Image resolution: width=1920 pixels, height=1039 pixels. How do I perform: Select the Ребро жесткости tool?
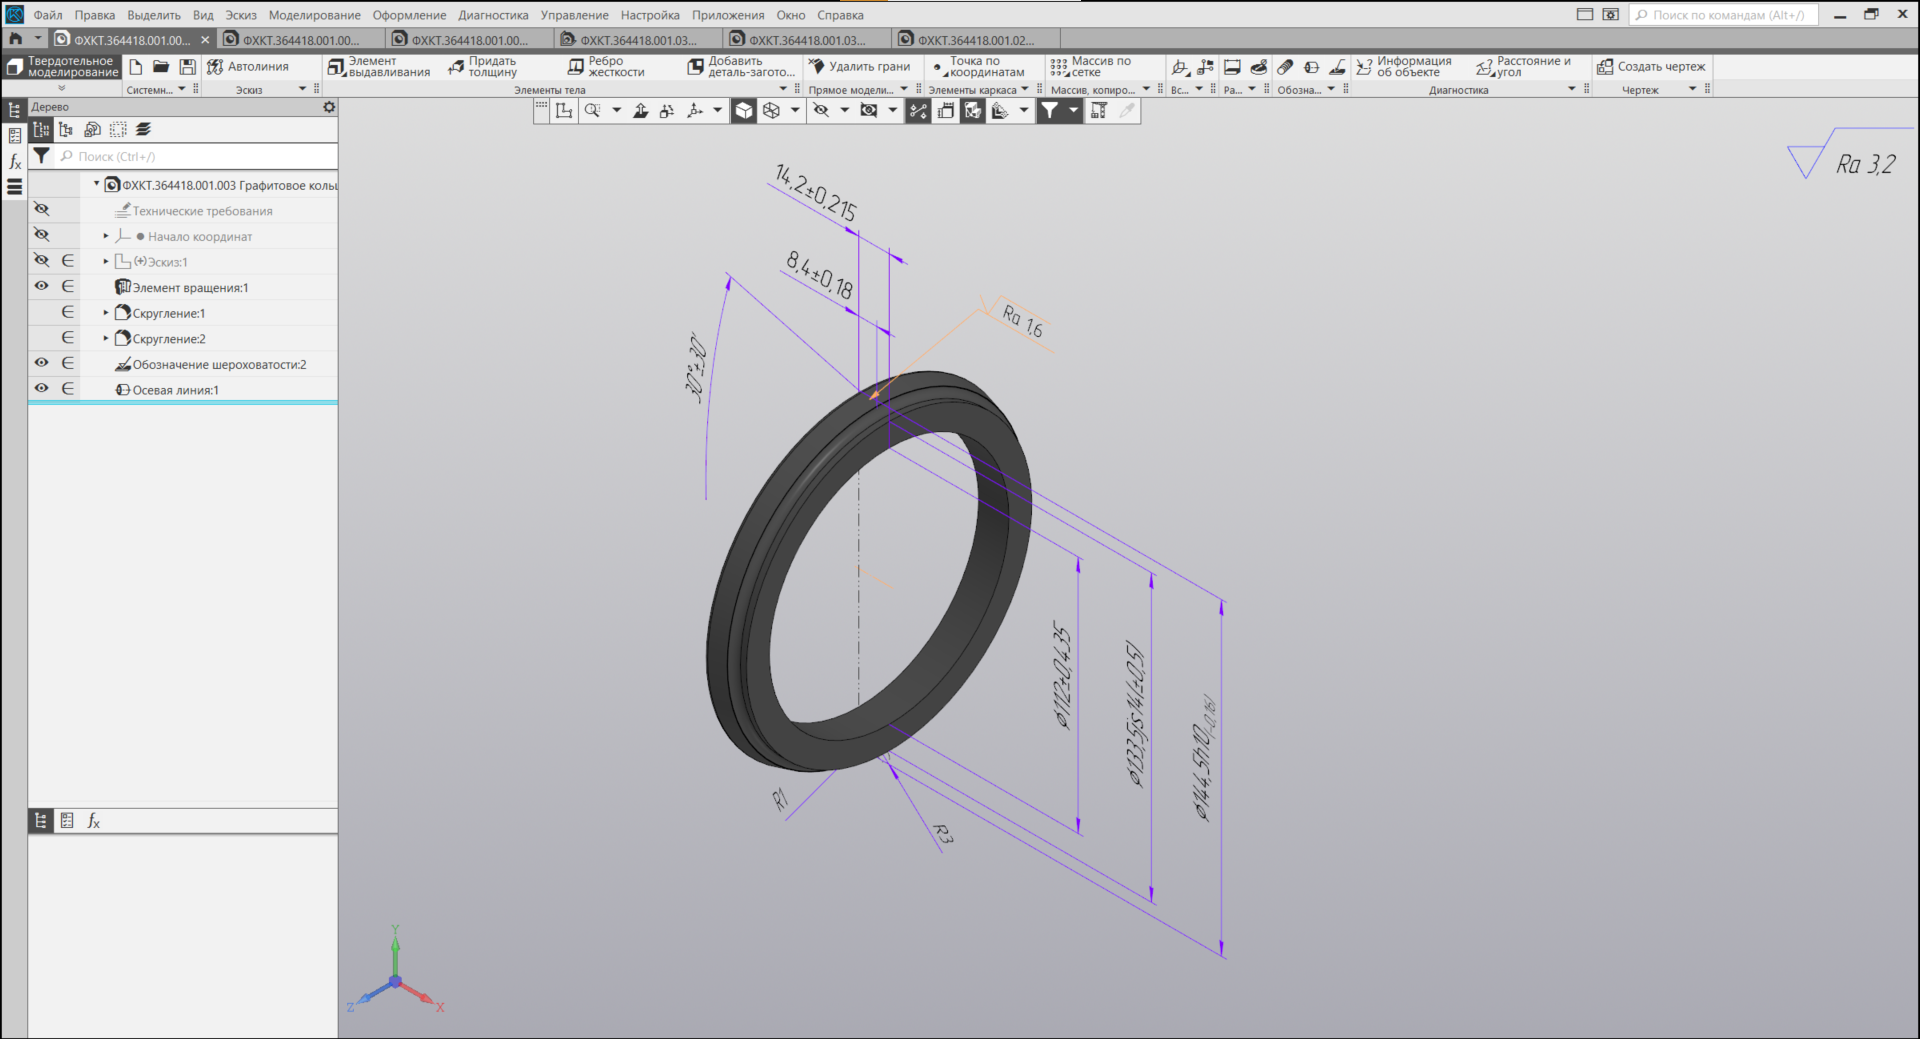[x=607, y=67]
